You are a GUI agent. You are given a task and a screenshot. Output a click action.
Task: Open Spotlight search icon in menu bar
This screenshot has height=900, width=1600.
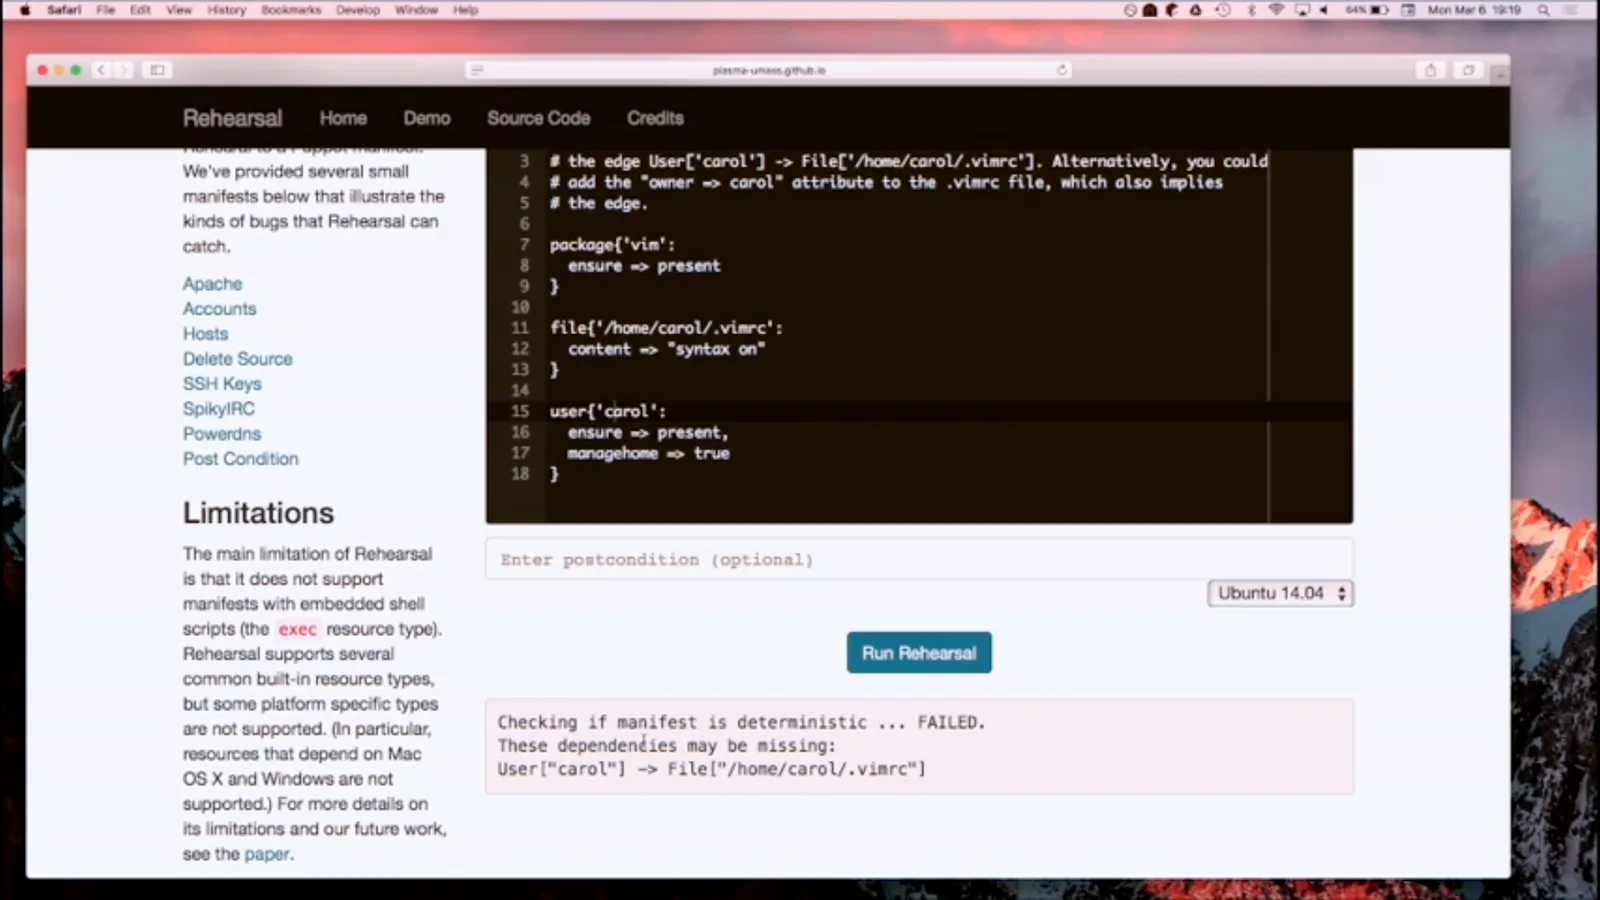(x=1544, y=10)
